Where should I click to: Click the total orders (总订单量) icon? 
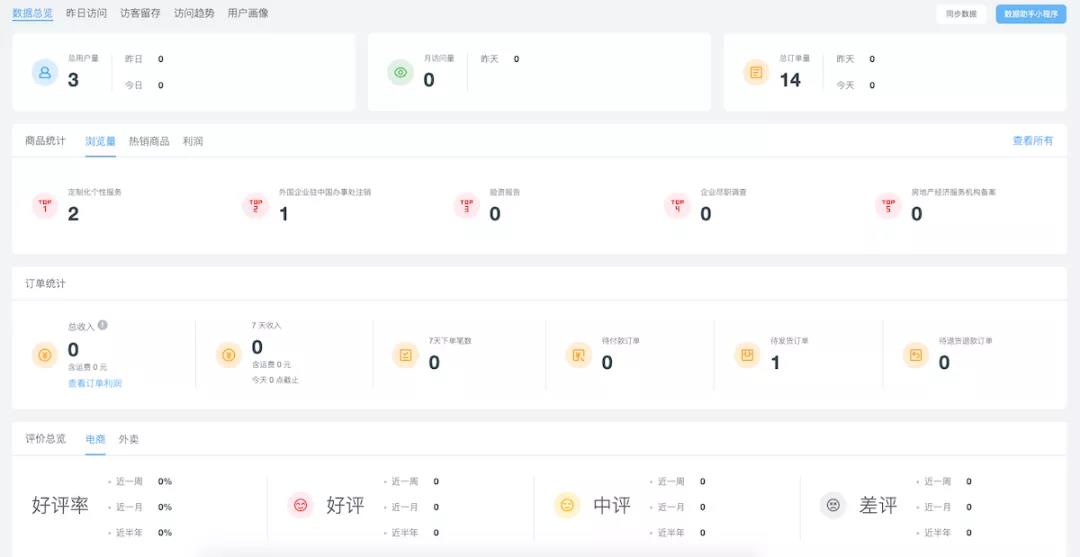[757, 72]
